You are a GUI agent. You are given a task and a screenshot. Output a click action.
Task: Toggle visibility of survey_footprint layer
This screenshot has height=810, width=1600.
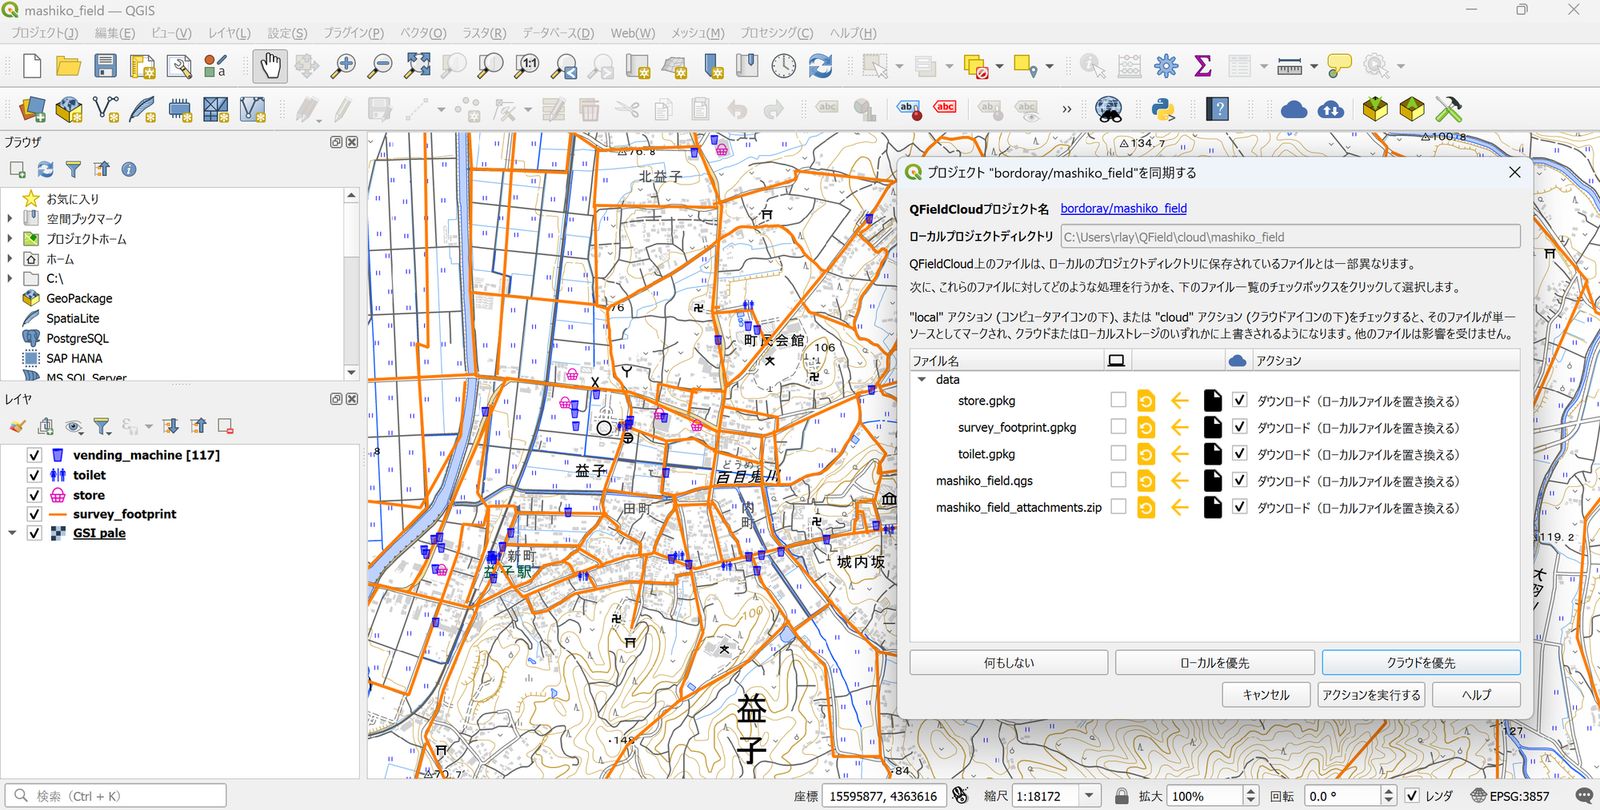click(34, 514)
